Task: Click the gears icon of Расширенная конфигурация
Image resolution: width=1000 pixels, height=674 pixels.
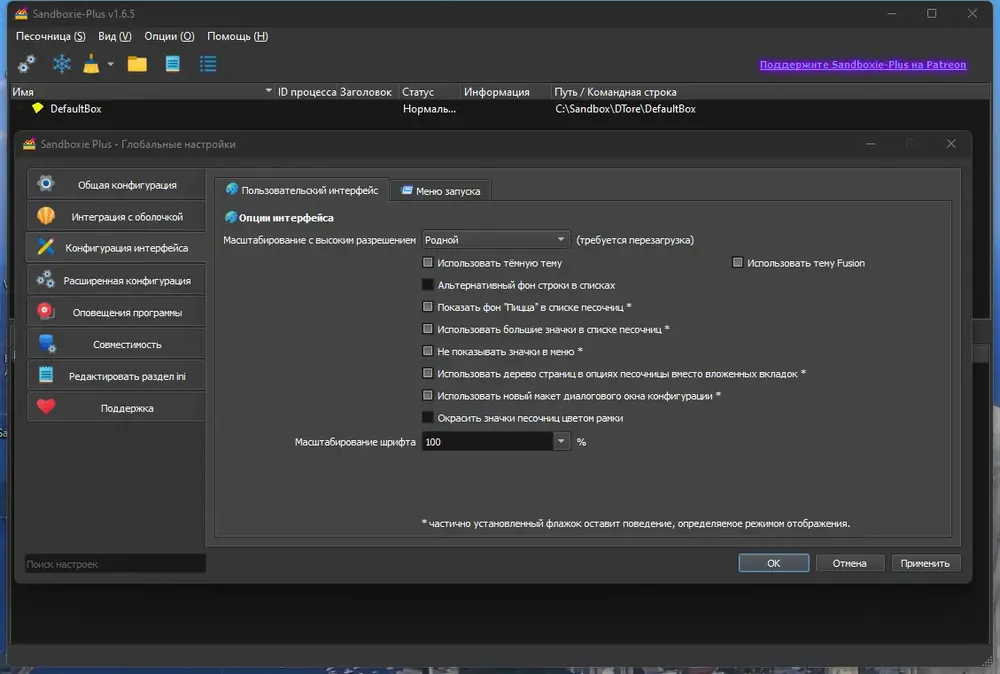Action: click(46, 279)
